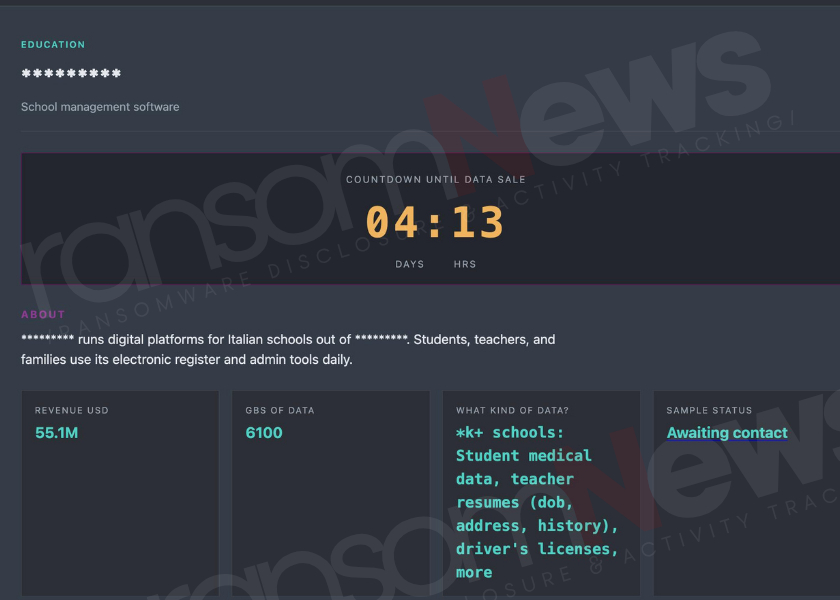Click the 'COUNTDOWN UNTIL DATA SALE' heading
This screenshot has height=600, width=840.
pyautogui.click(x=436, y=179)
